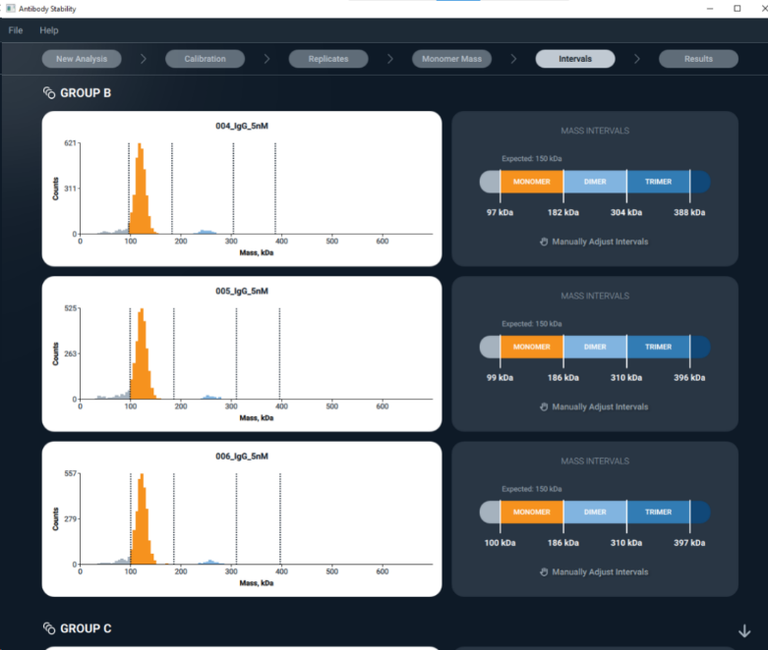Open the Help menu
Screen dimensions: 768x650
tap(49, 30)
